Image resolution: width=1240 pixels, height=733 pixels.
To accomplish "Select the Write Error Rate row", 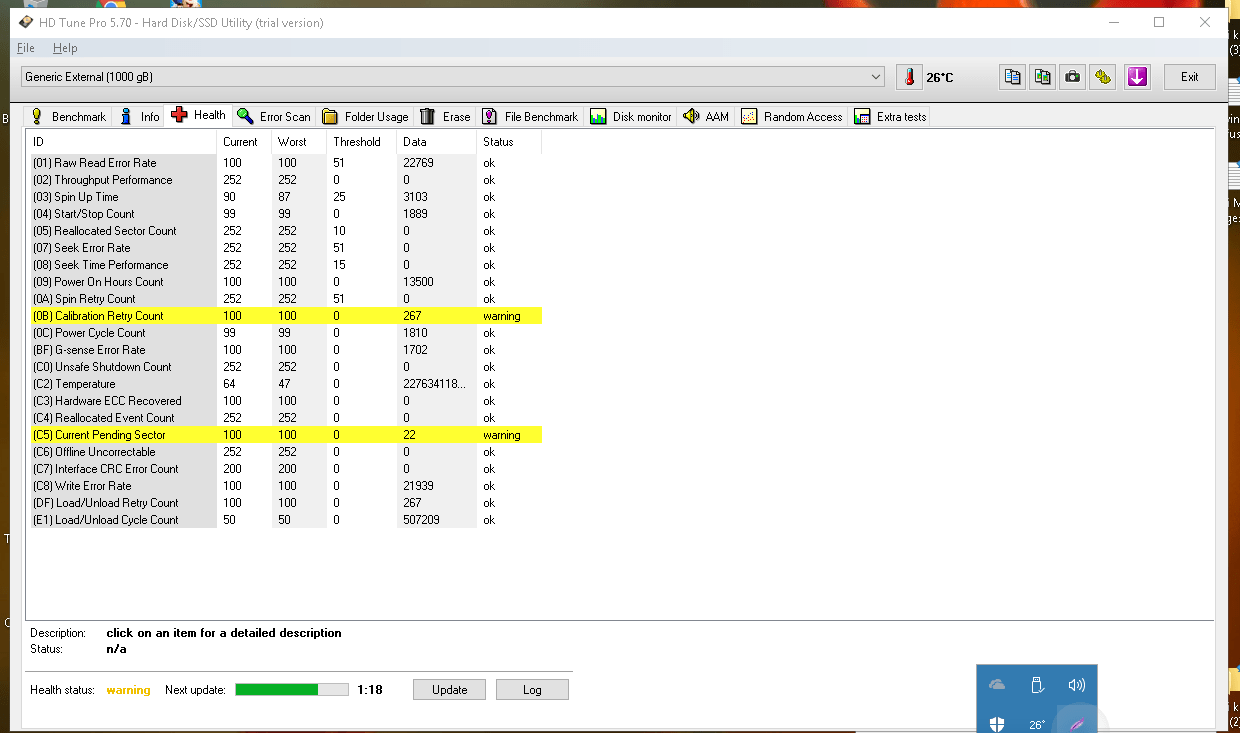I will [x=286, y=486].
